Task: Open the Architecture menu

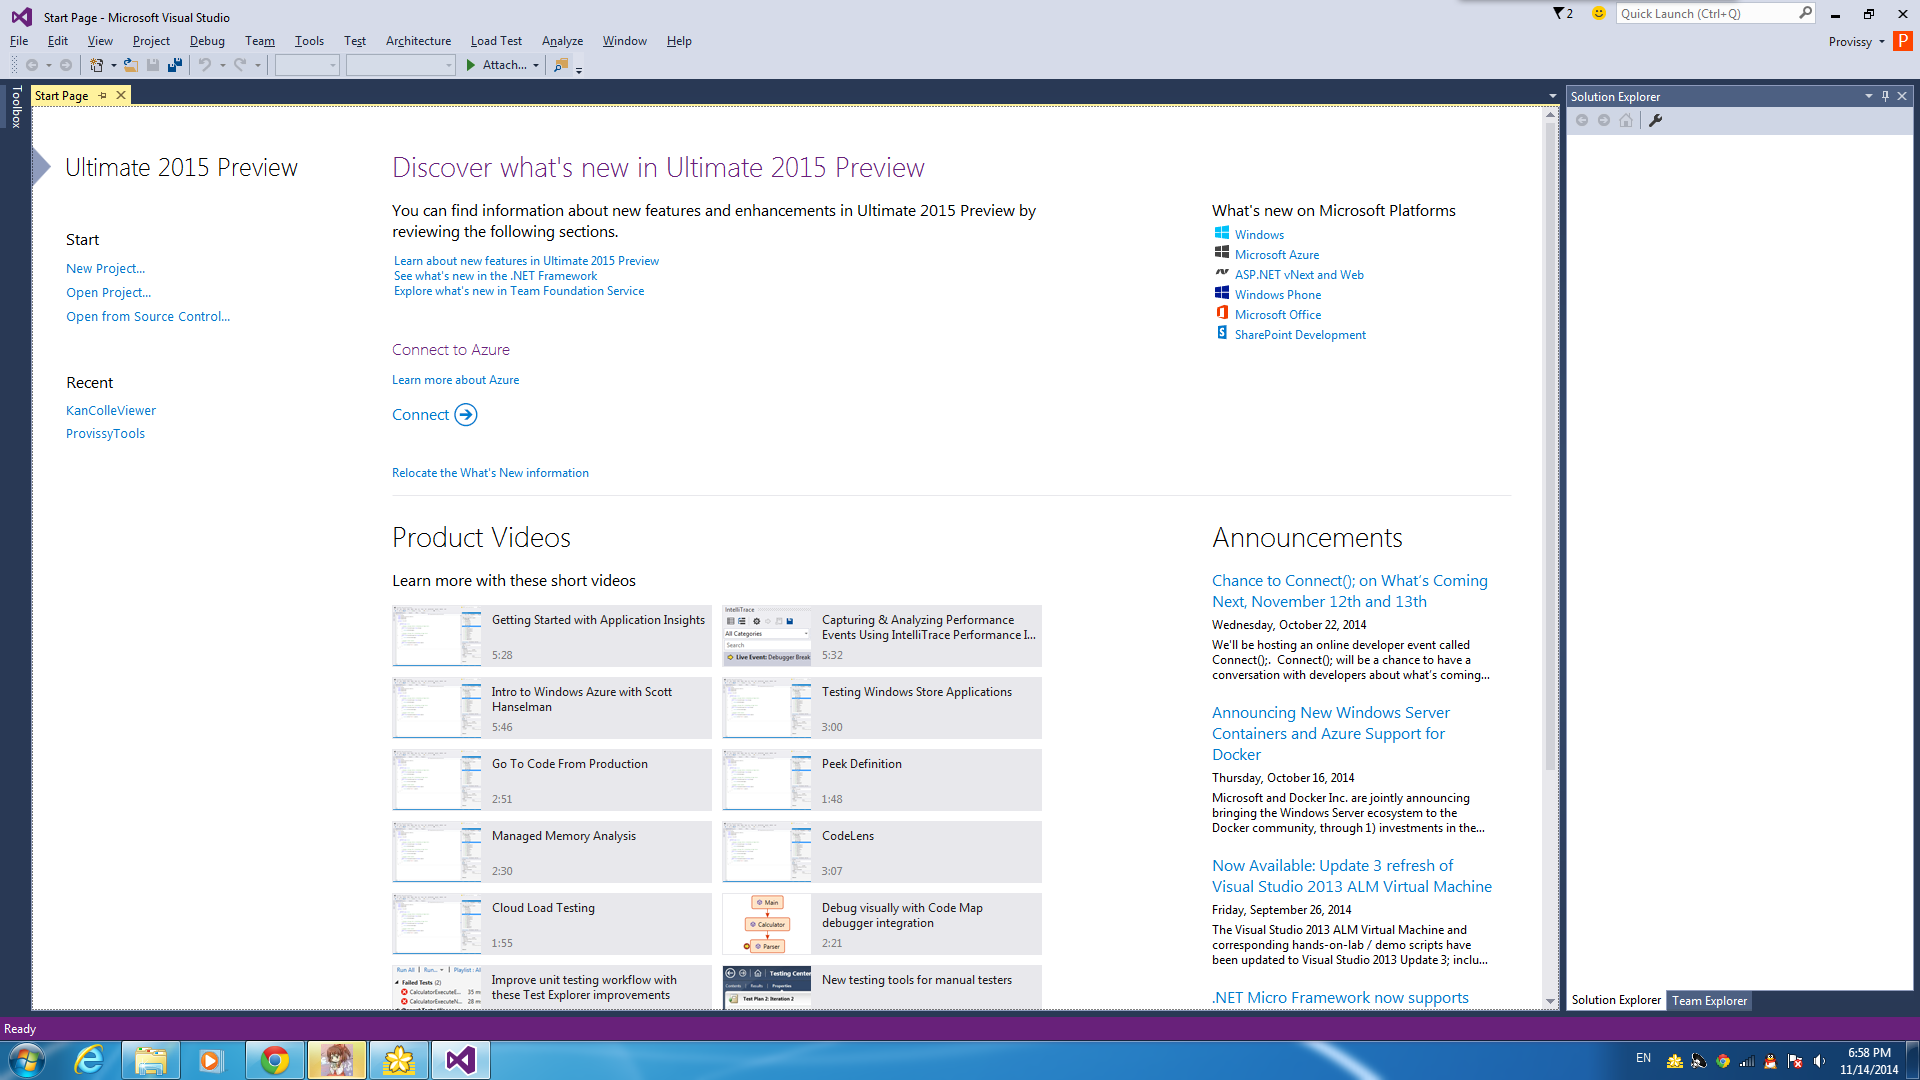Action: (418, 41)
